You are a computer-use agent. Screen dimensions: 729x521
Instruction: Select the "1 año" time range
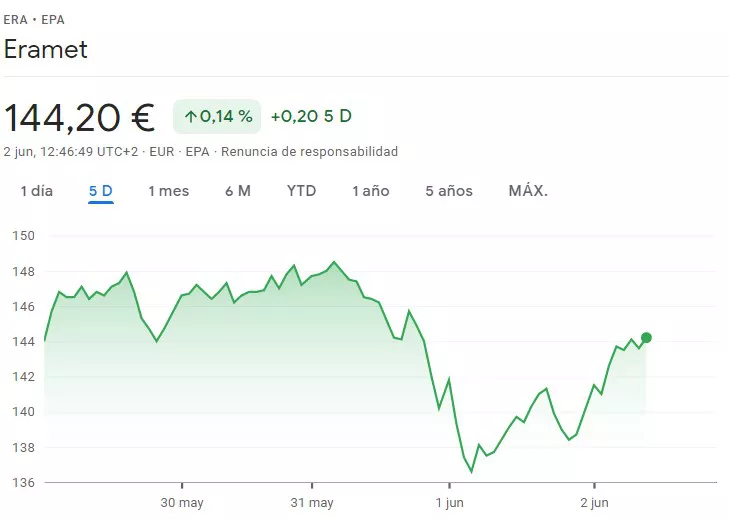coord(370,191)
